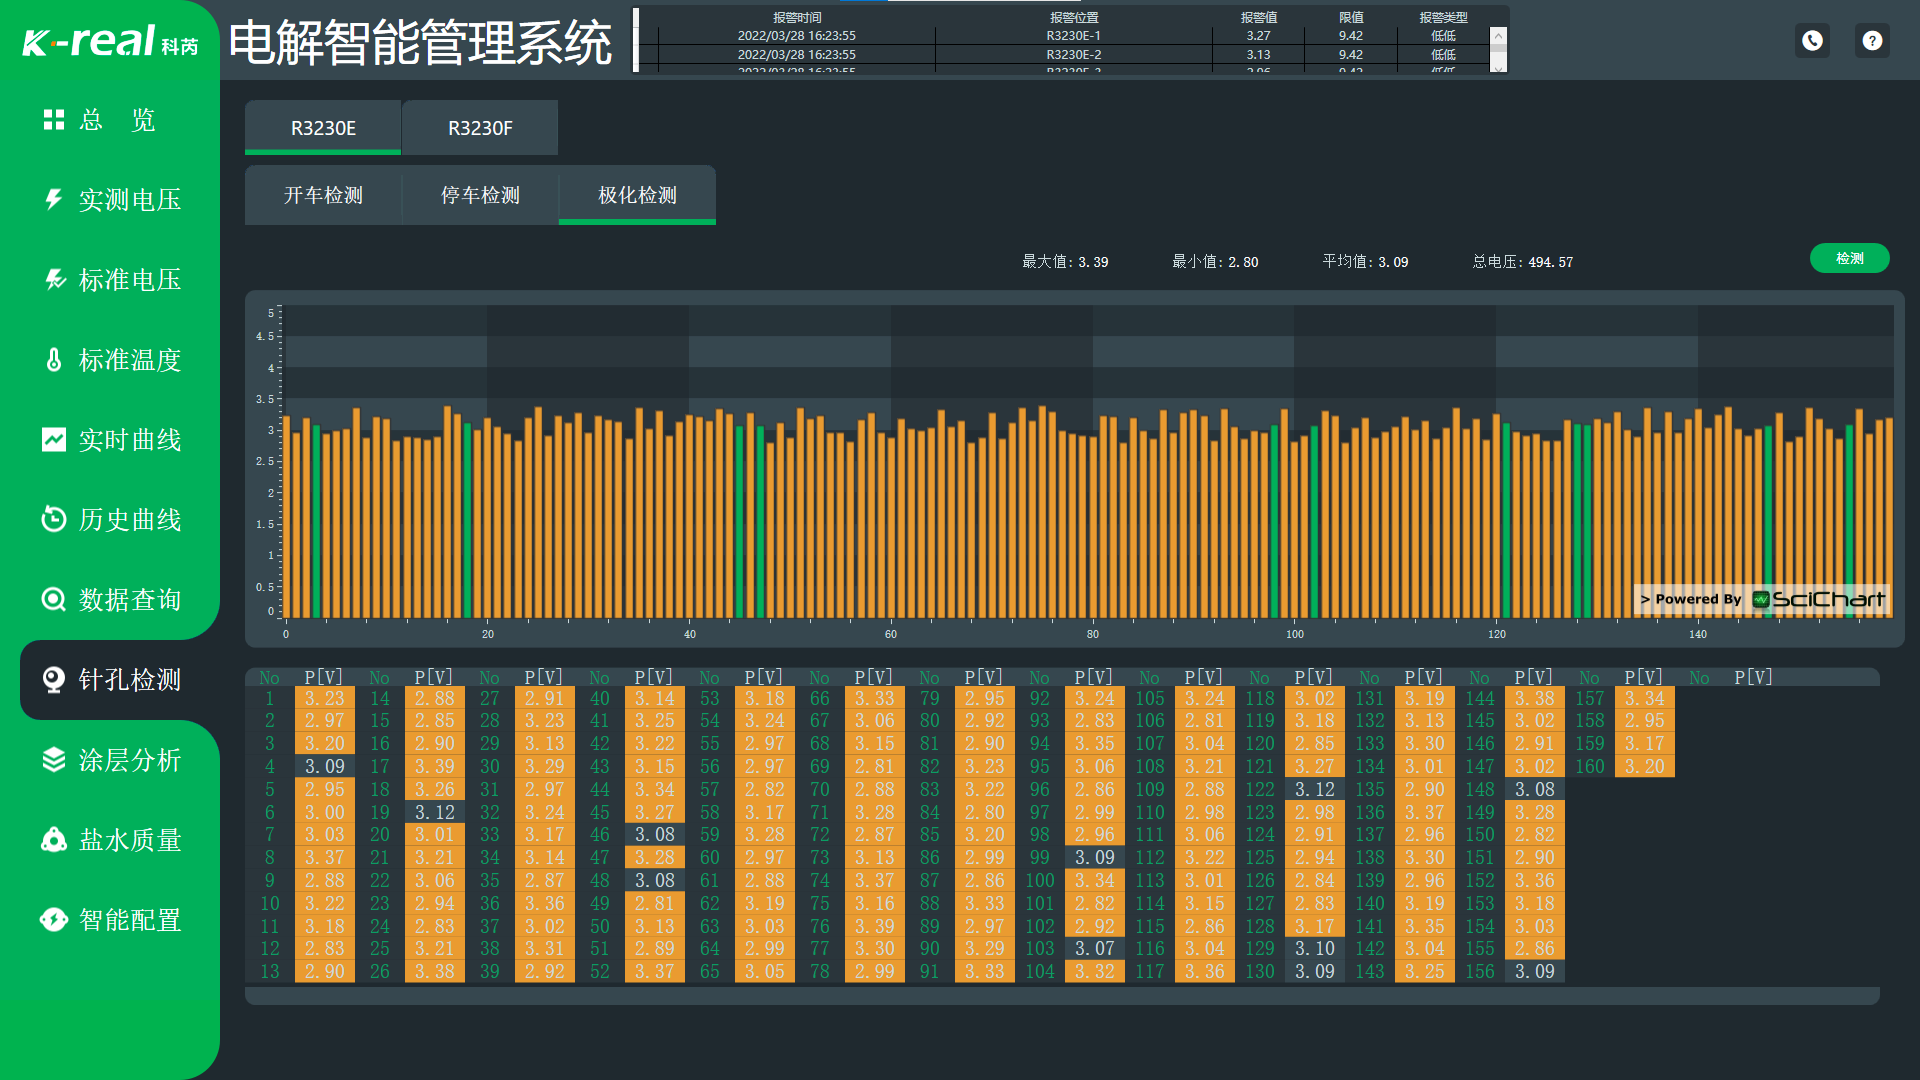Switch to the R3230F tab

pos(480,128)
